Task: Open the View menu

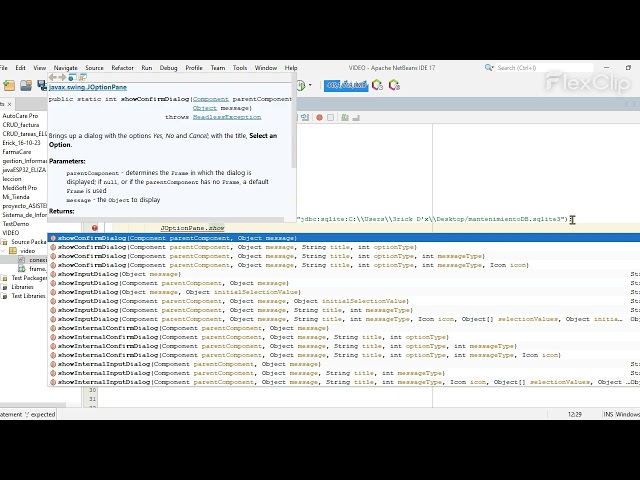Action: point(40,68)
